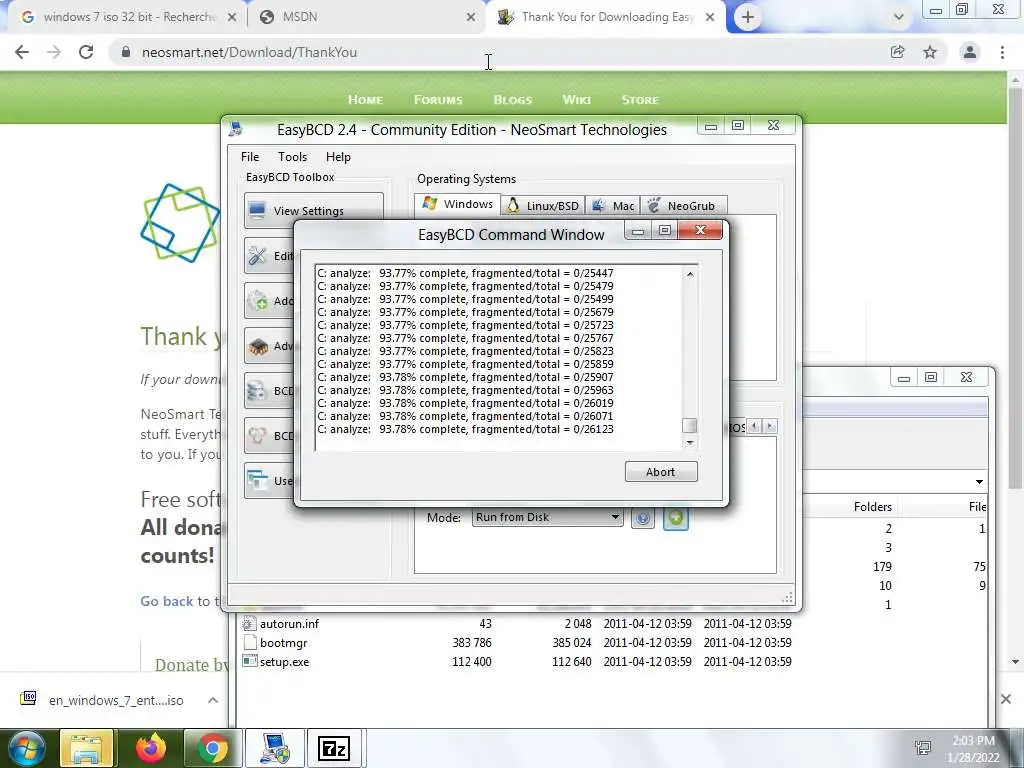This screenshot has height=768, width=1024.
Task: Click the green add entry icon
Action: tap(676, 519)
